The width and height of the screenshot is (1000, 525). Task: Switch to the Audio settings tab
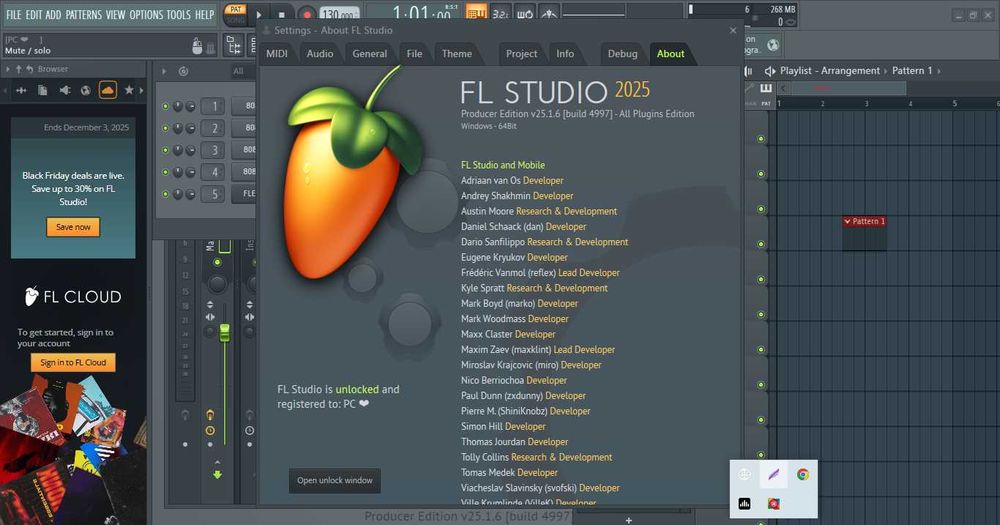click(x=320, y=54)
